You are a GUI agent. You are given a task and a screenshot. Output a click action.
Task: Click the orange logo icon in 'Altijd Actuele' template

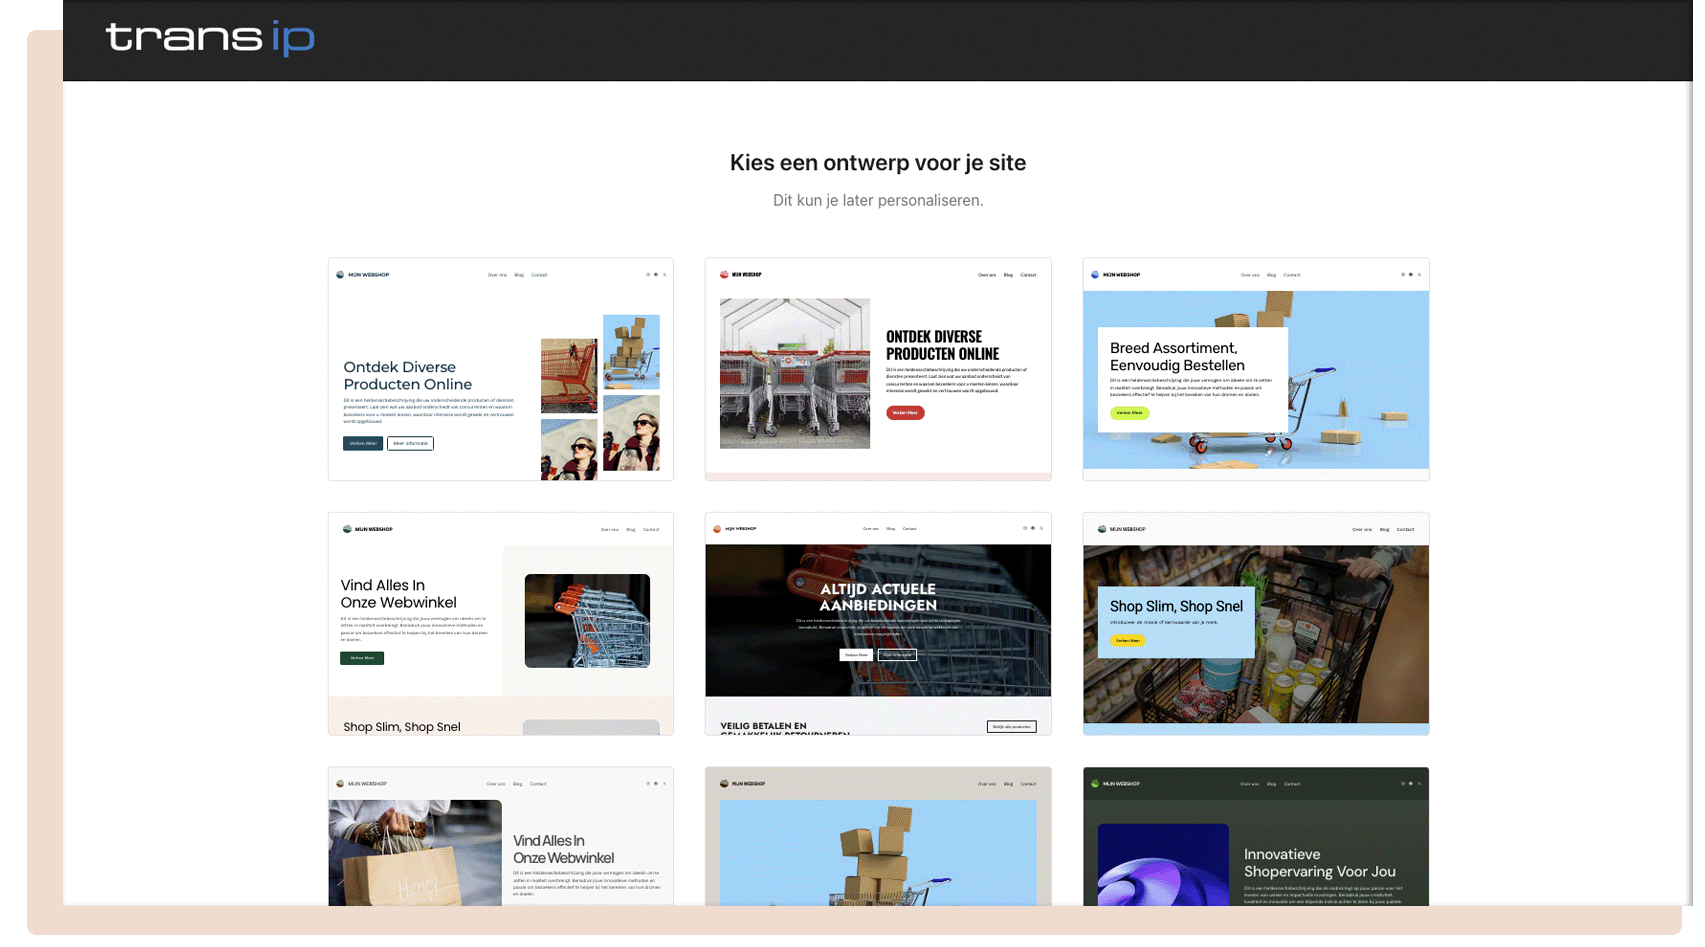click(x=717, y=529)
